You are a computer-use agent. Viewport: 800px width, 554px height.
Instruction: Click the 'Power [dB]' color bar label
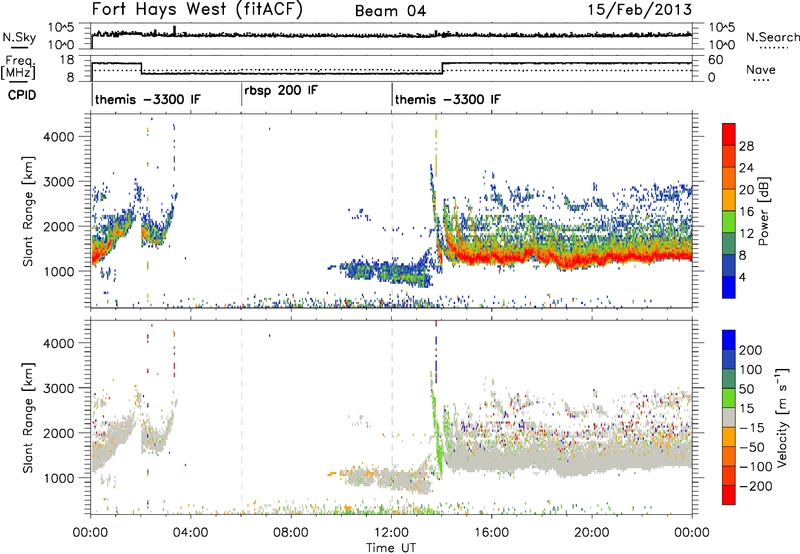[x=764, y=211]
